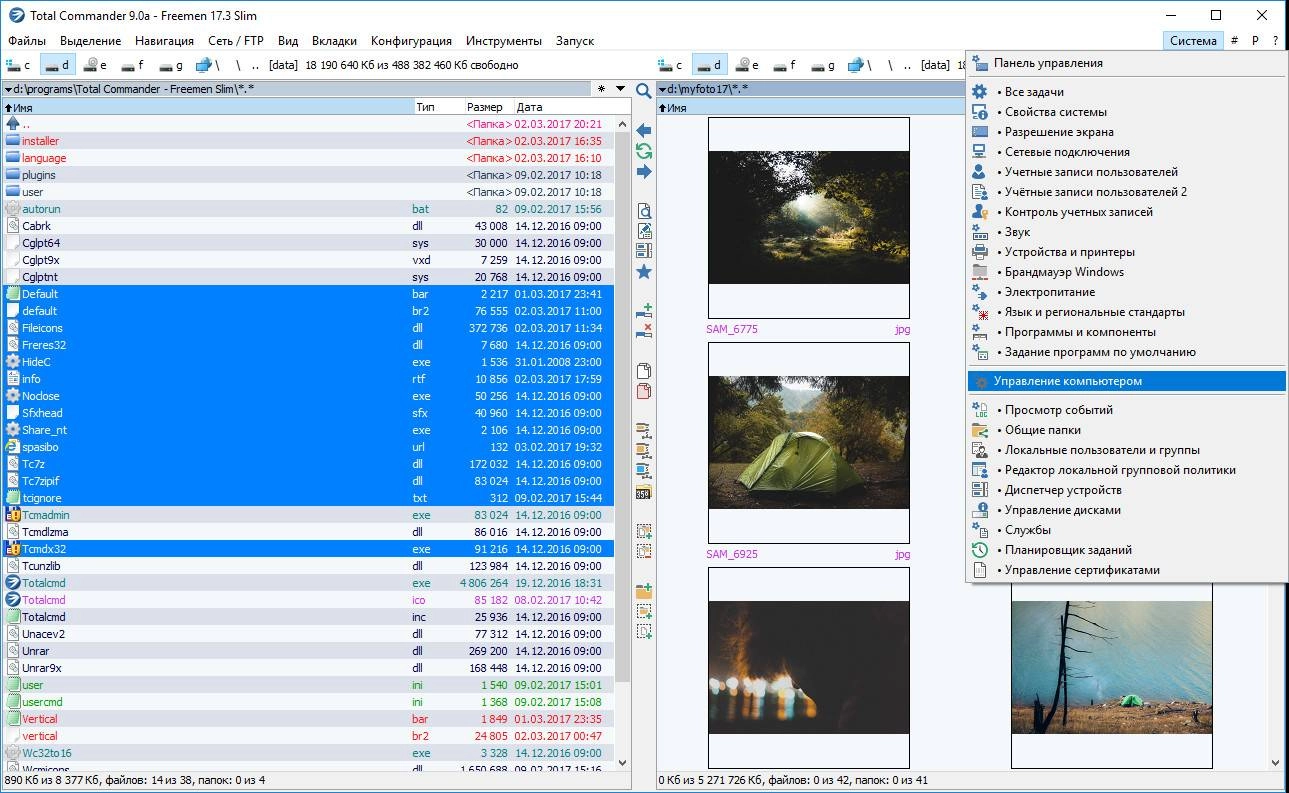Click the Система menu button
This screenshot has height=793, width=1289.
click(x=1193, y=41)
